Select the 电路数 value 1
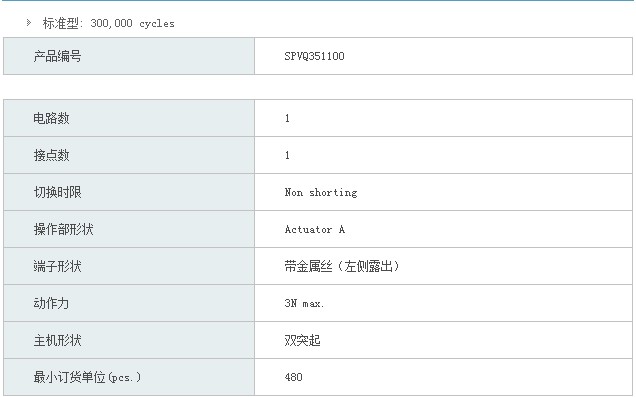The width and height of the screenshot is (636, 397). click(x=287, y=118)
